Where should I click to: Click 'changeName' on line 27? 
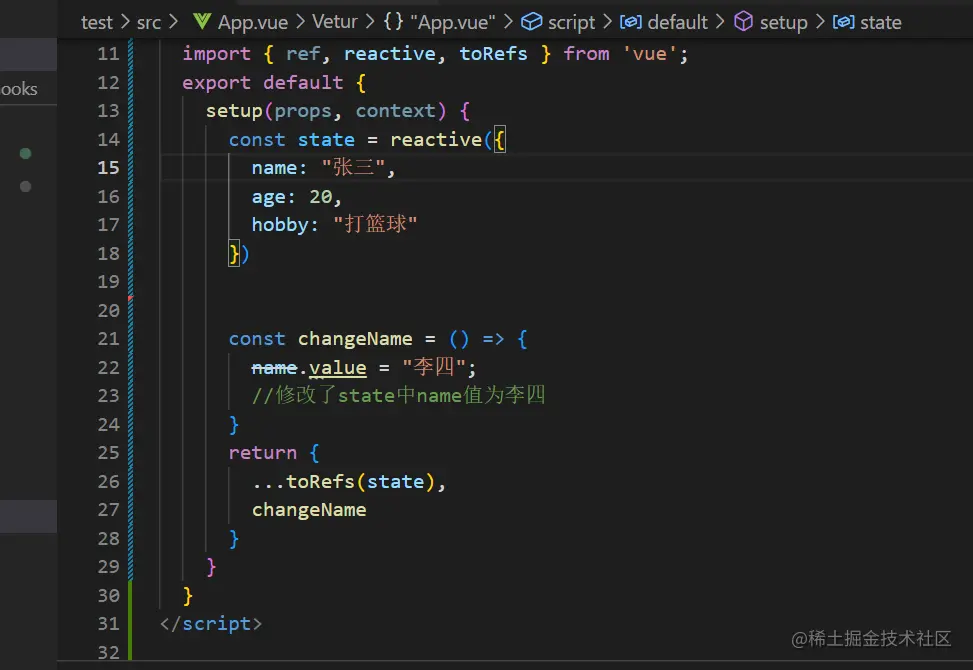pyautogui.click(x=309, y=511)
